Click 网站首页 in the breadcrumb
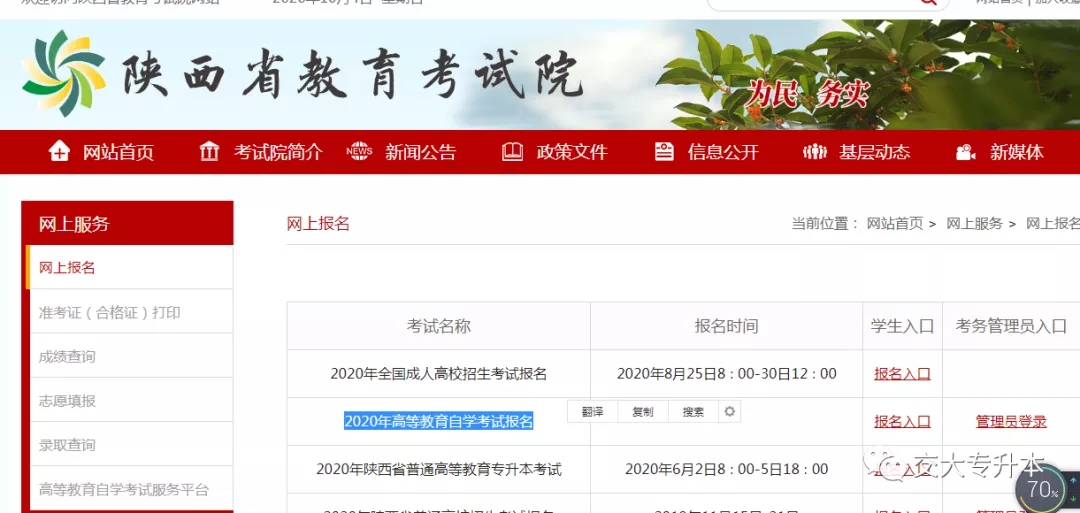Image resolution: width=1080 pixels, height=513 pixels. (x=894, y=223)
